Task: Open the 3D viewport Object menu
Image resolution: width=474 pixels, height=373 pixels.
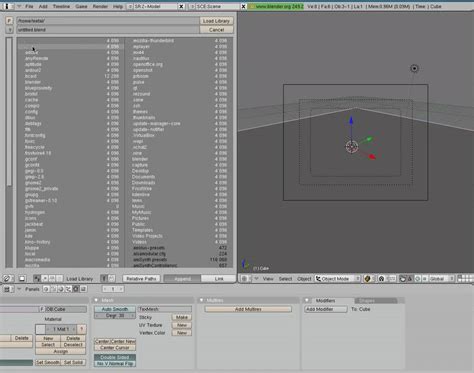Action: coord(304,279)
